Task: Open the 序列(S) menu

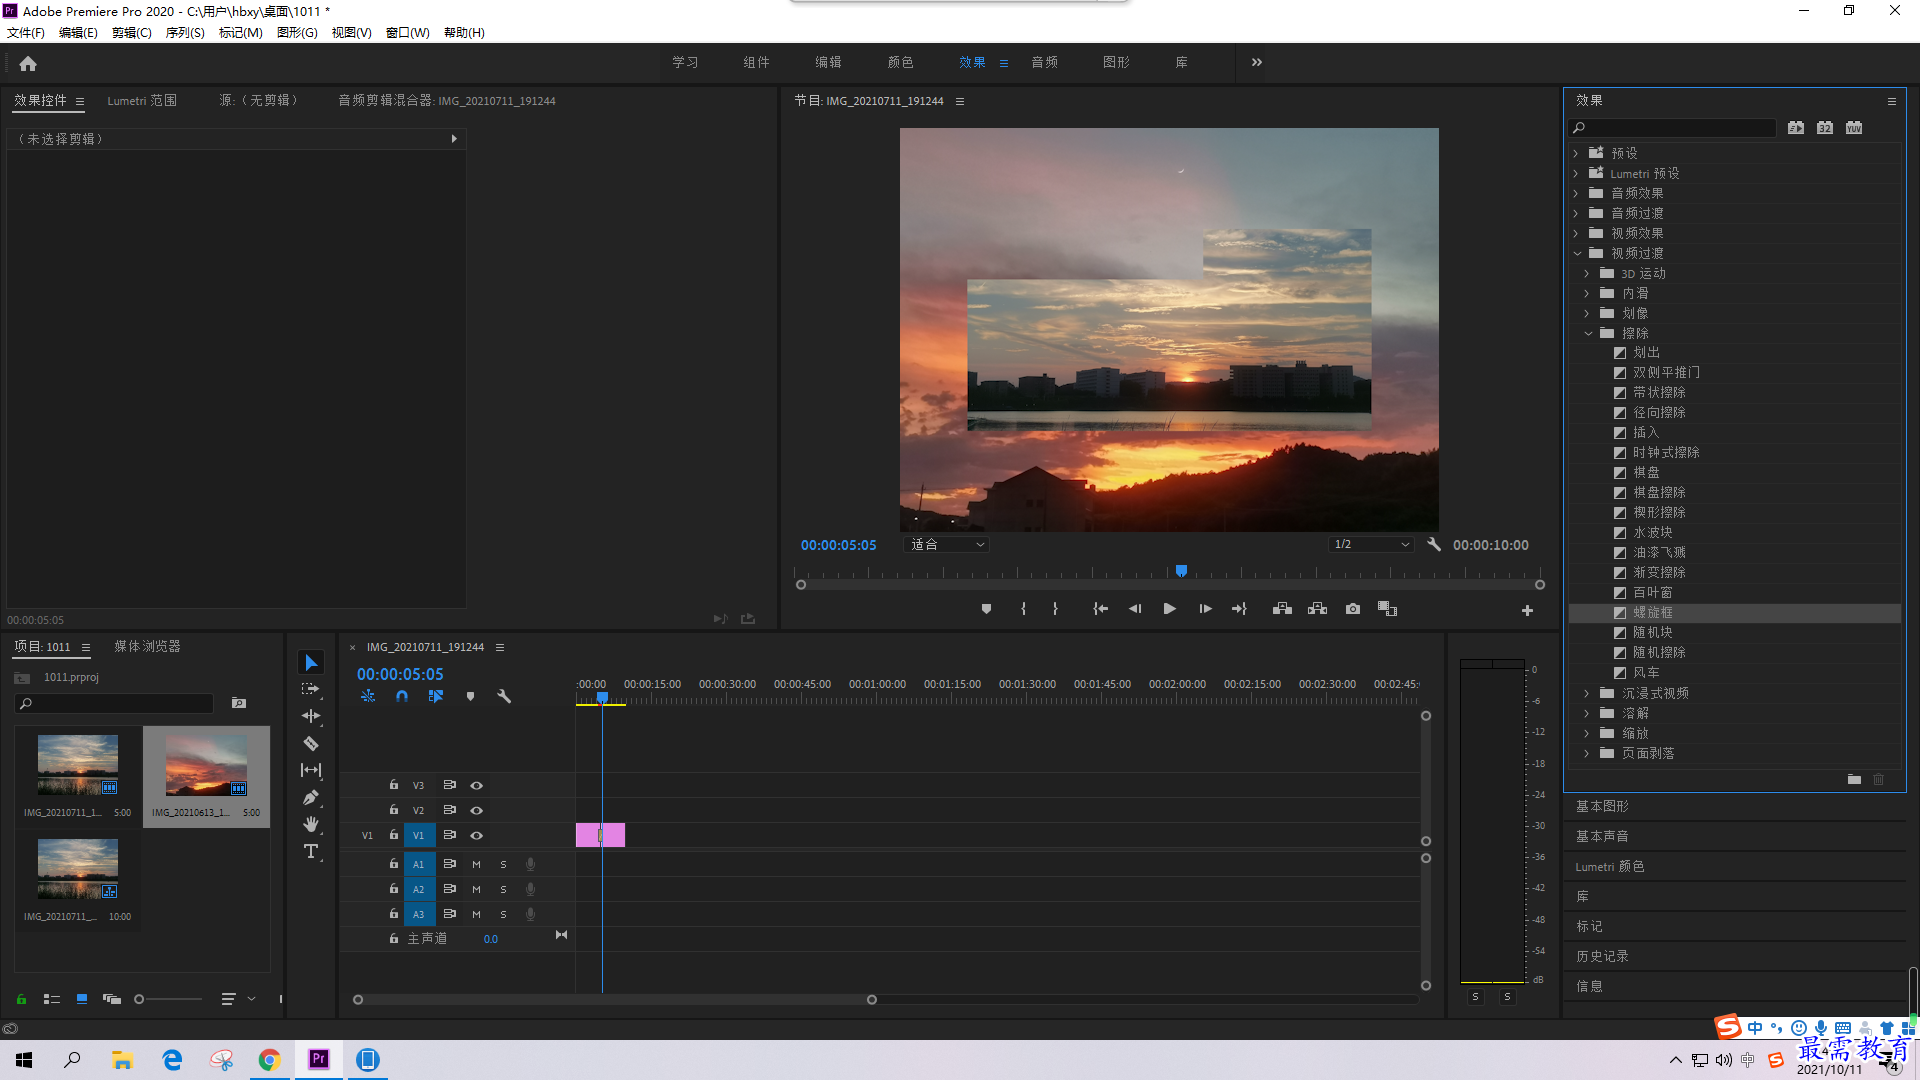Action: point(185,33)
